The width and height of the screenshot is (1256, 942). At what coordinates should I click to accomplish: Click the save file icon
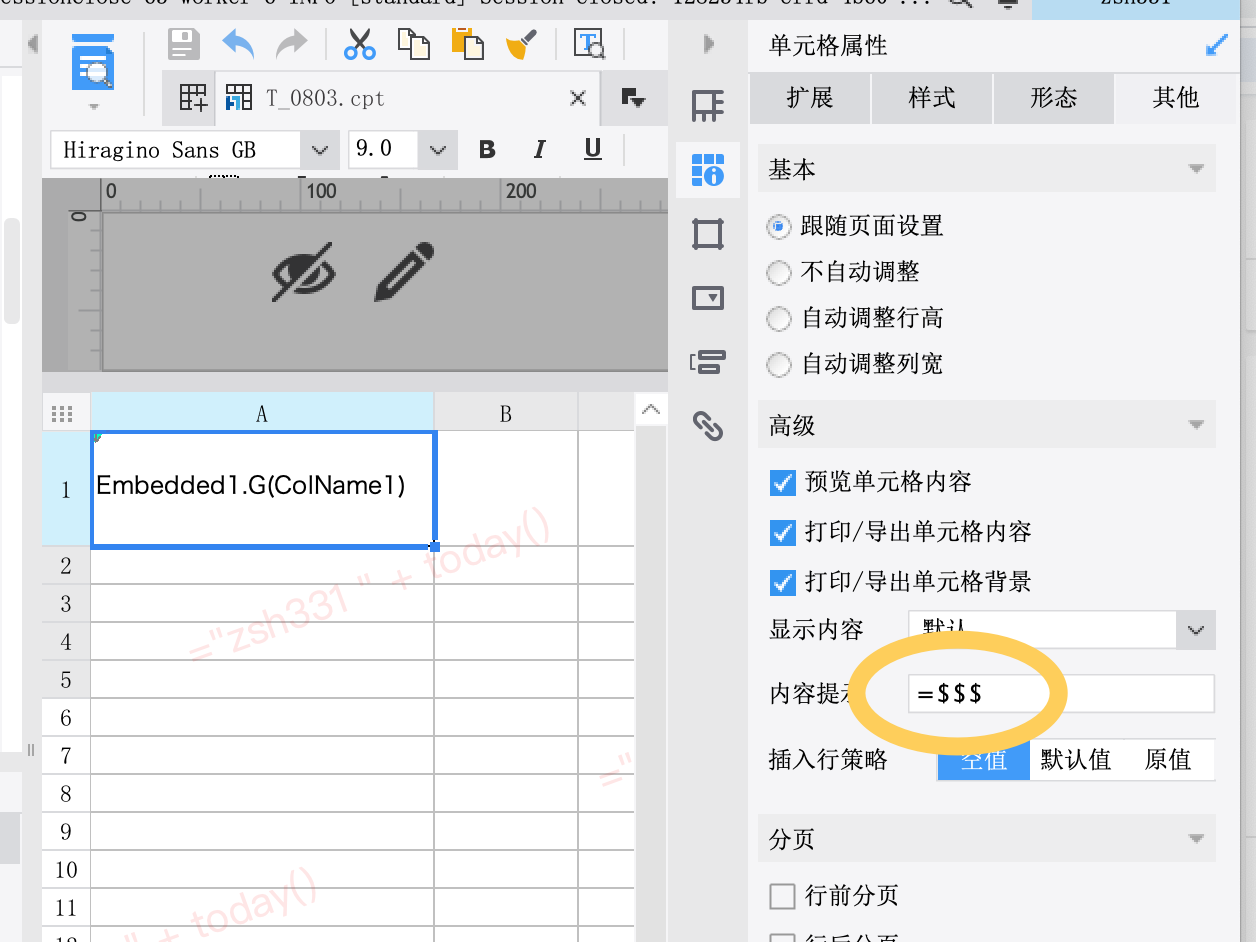coord(184,44)
